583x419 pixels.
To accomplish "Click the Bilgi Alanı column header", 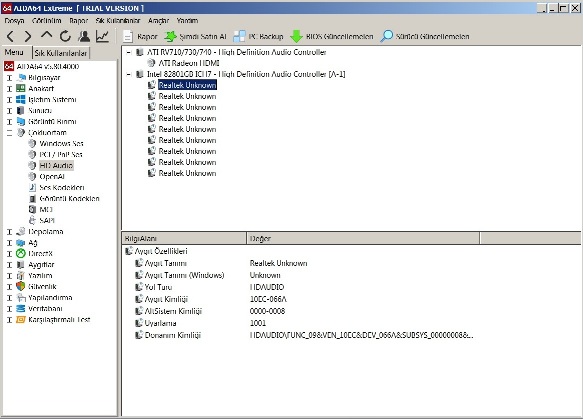I will pyautogui.click(x=184, y=238).
